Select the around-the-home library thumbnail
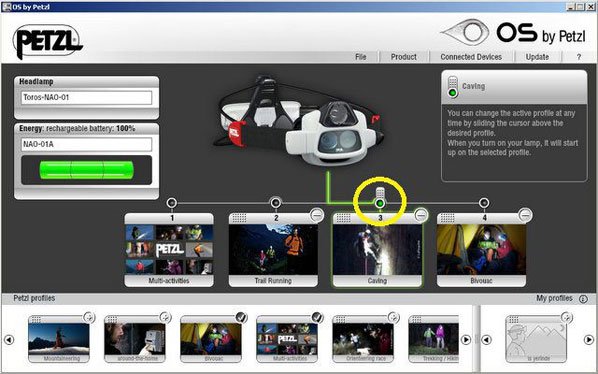Viewport: 598px width, 374px height. click(135, 339)
